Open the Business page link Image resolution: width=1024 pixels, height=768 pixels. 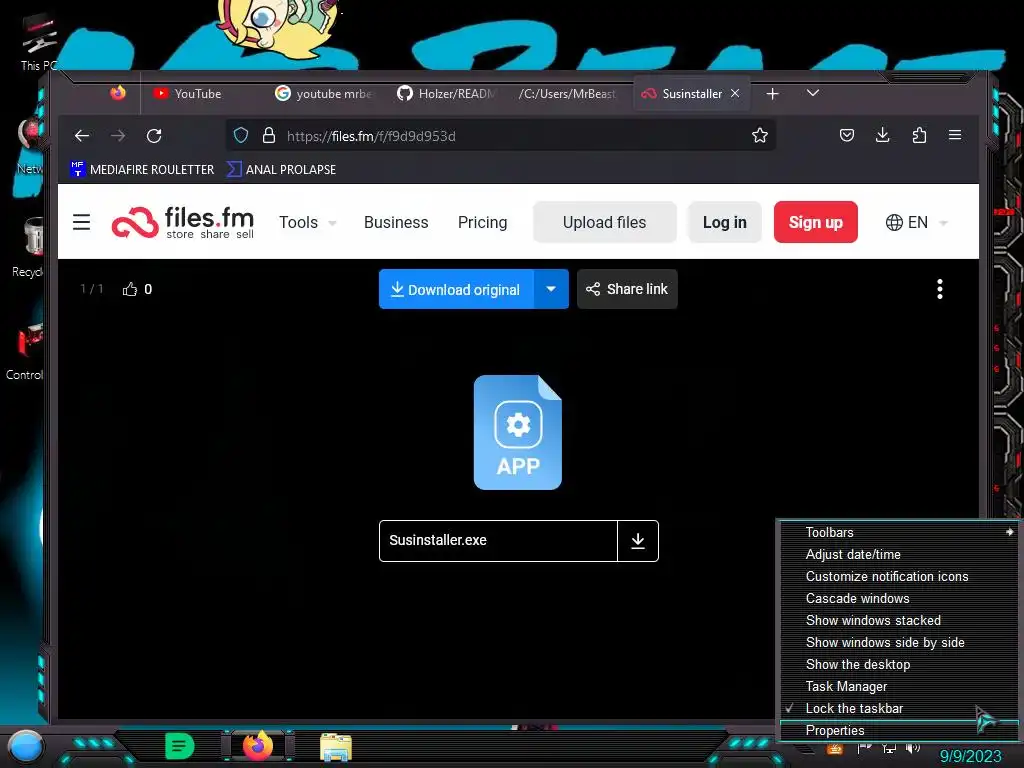click(396, 223)
